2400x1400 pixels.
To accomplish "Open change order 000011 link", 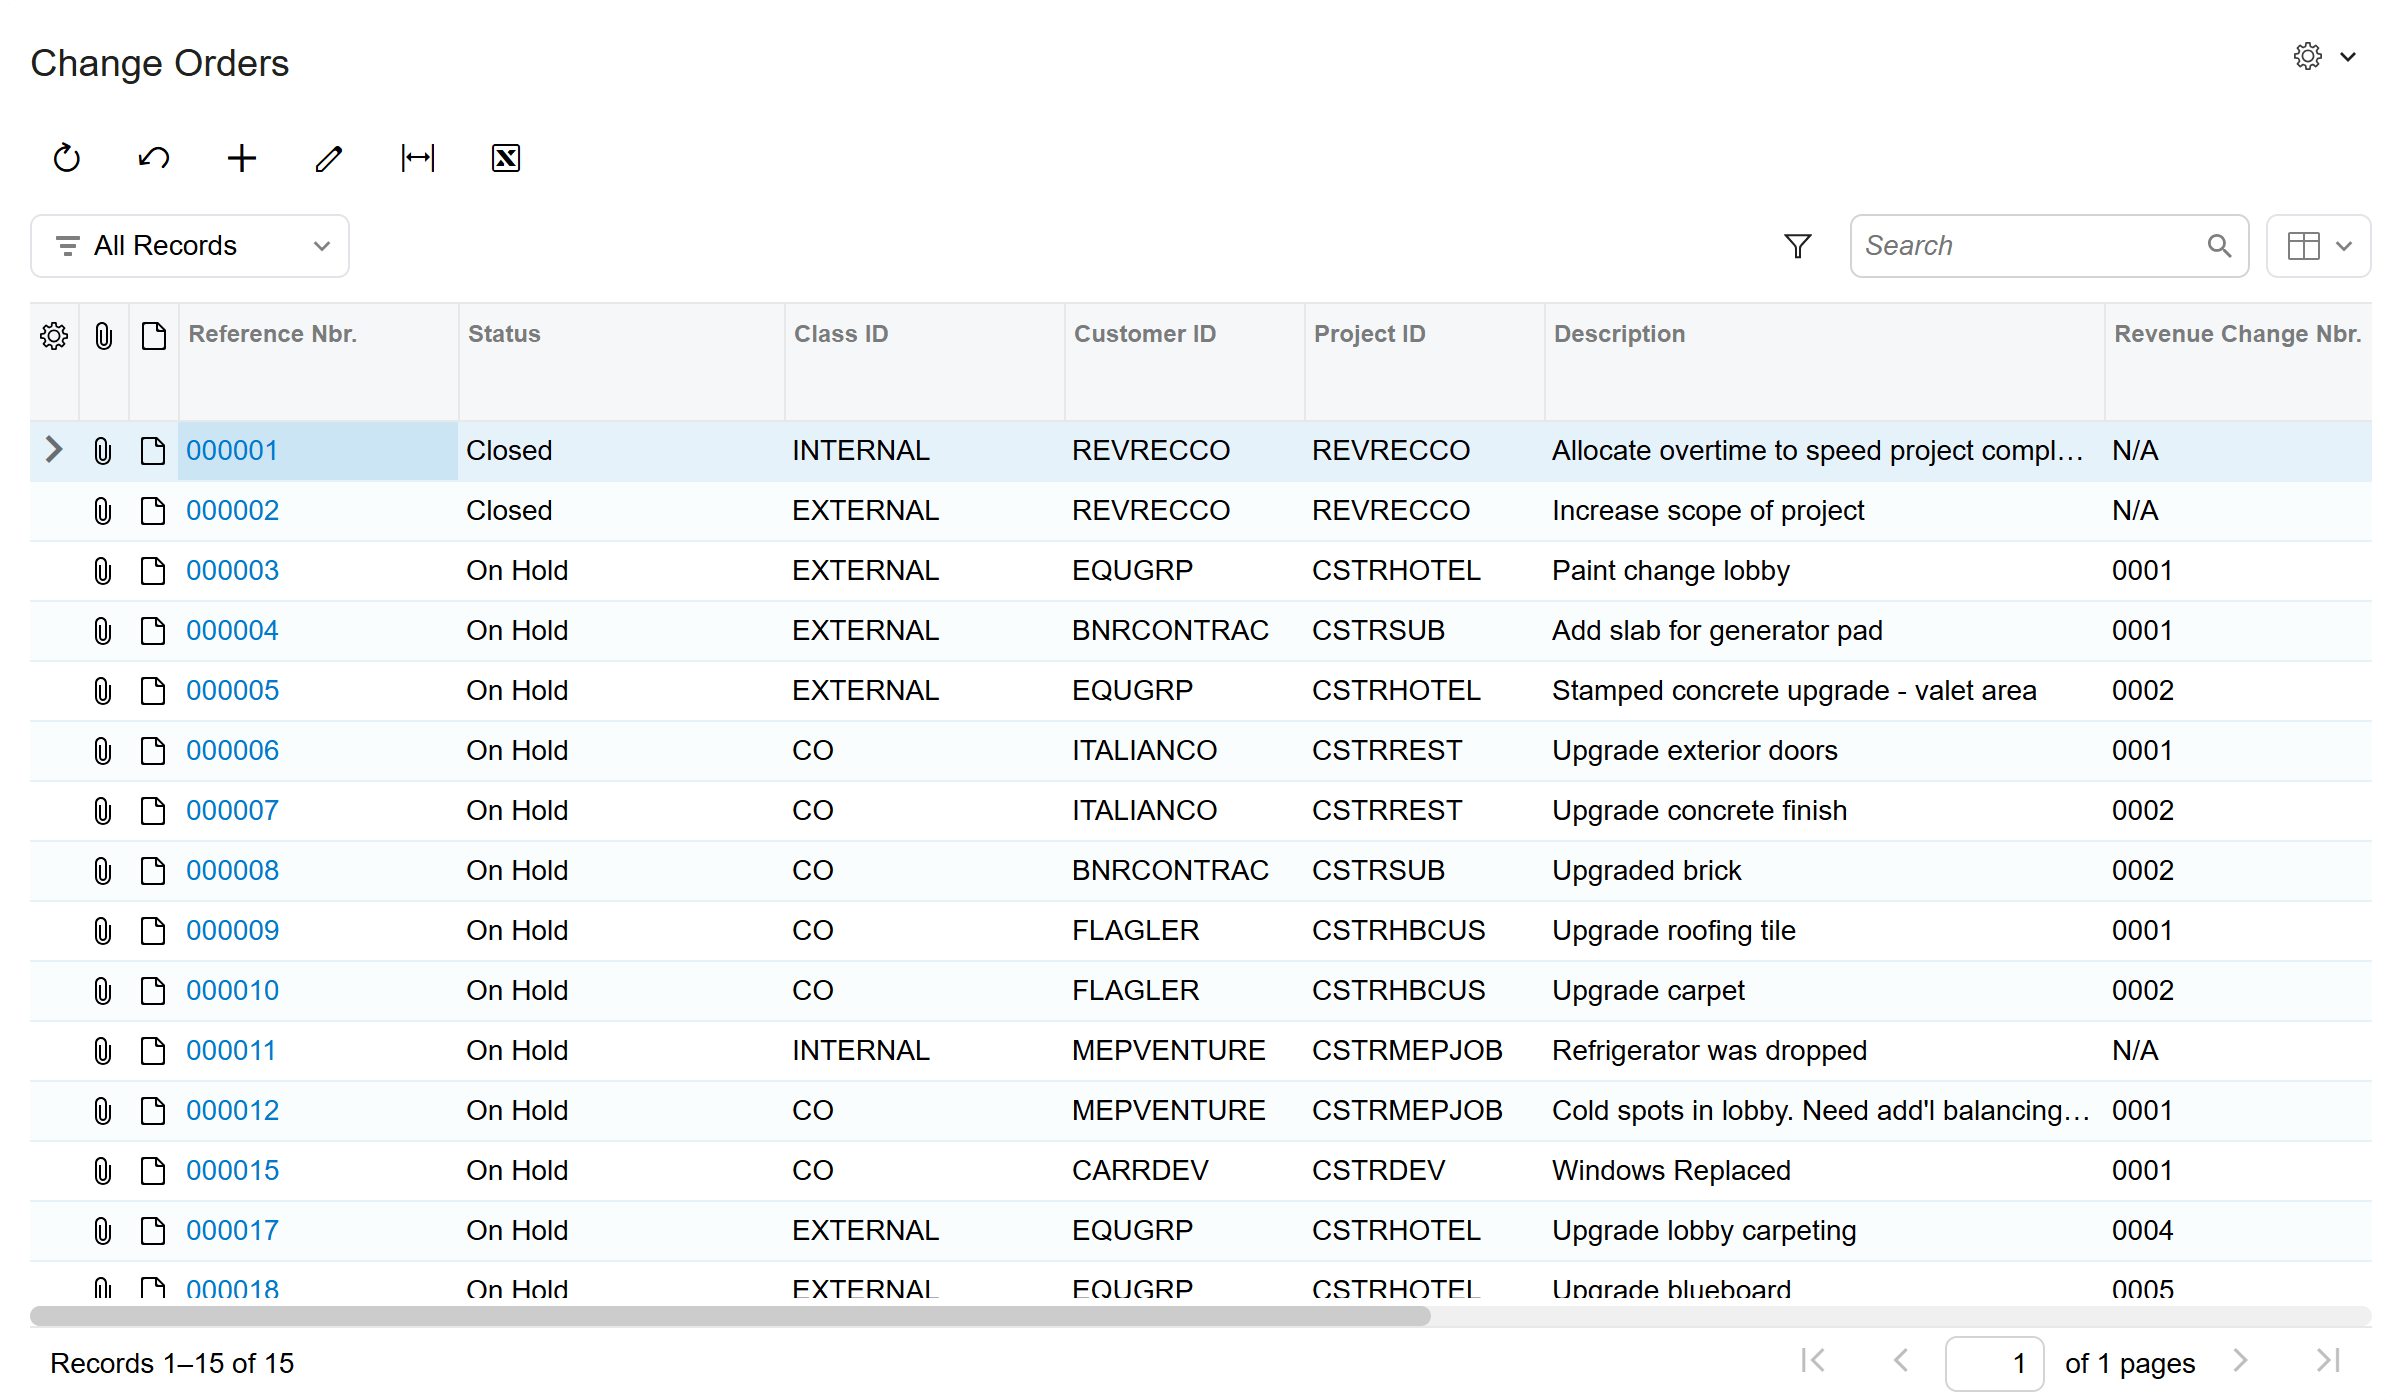I will pyautogui.click(x=231, y=1051).
